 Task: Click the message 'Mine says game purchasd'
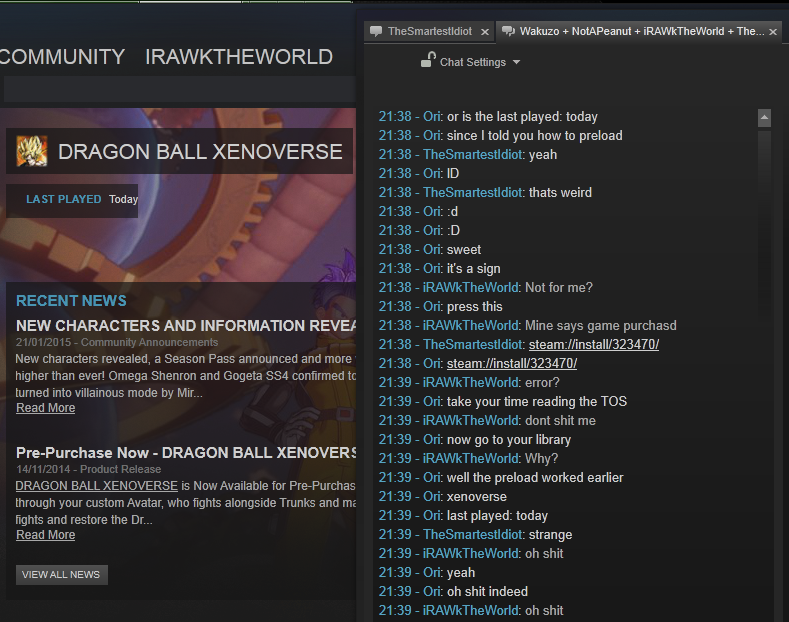tap(600, 326)
